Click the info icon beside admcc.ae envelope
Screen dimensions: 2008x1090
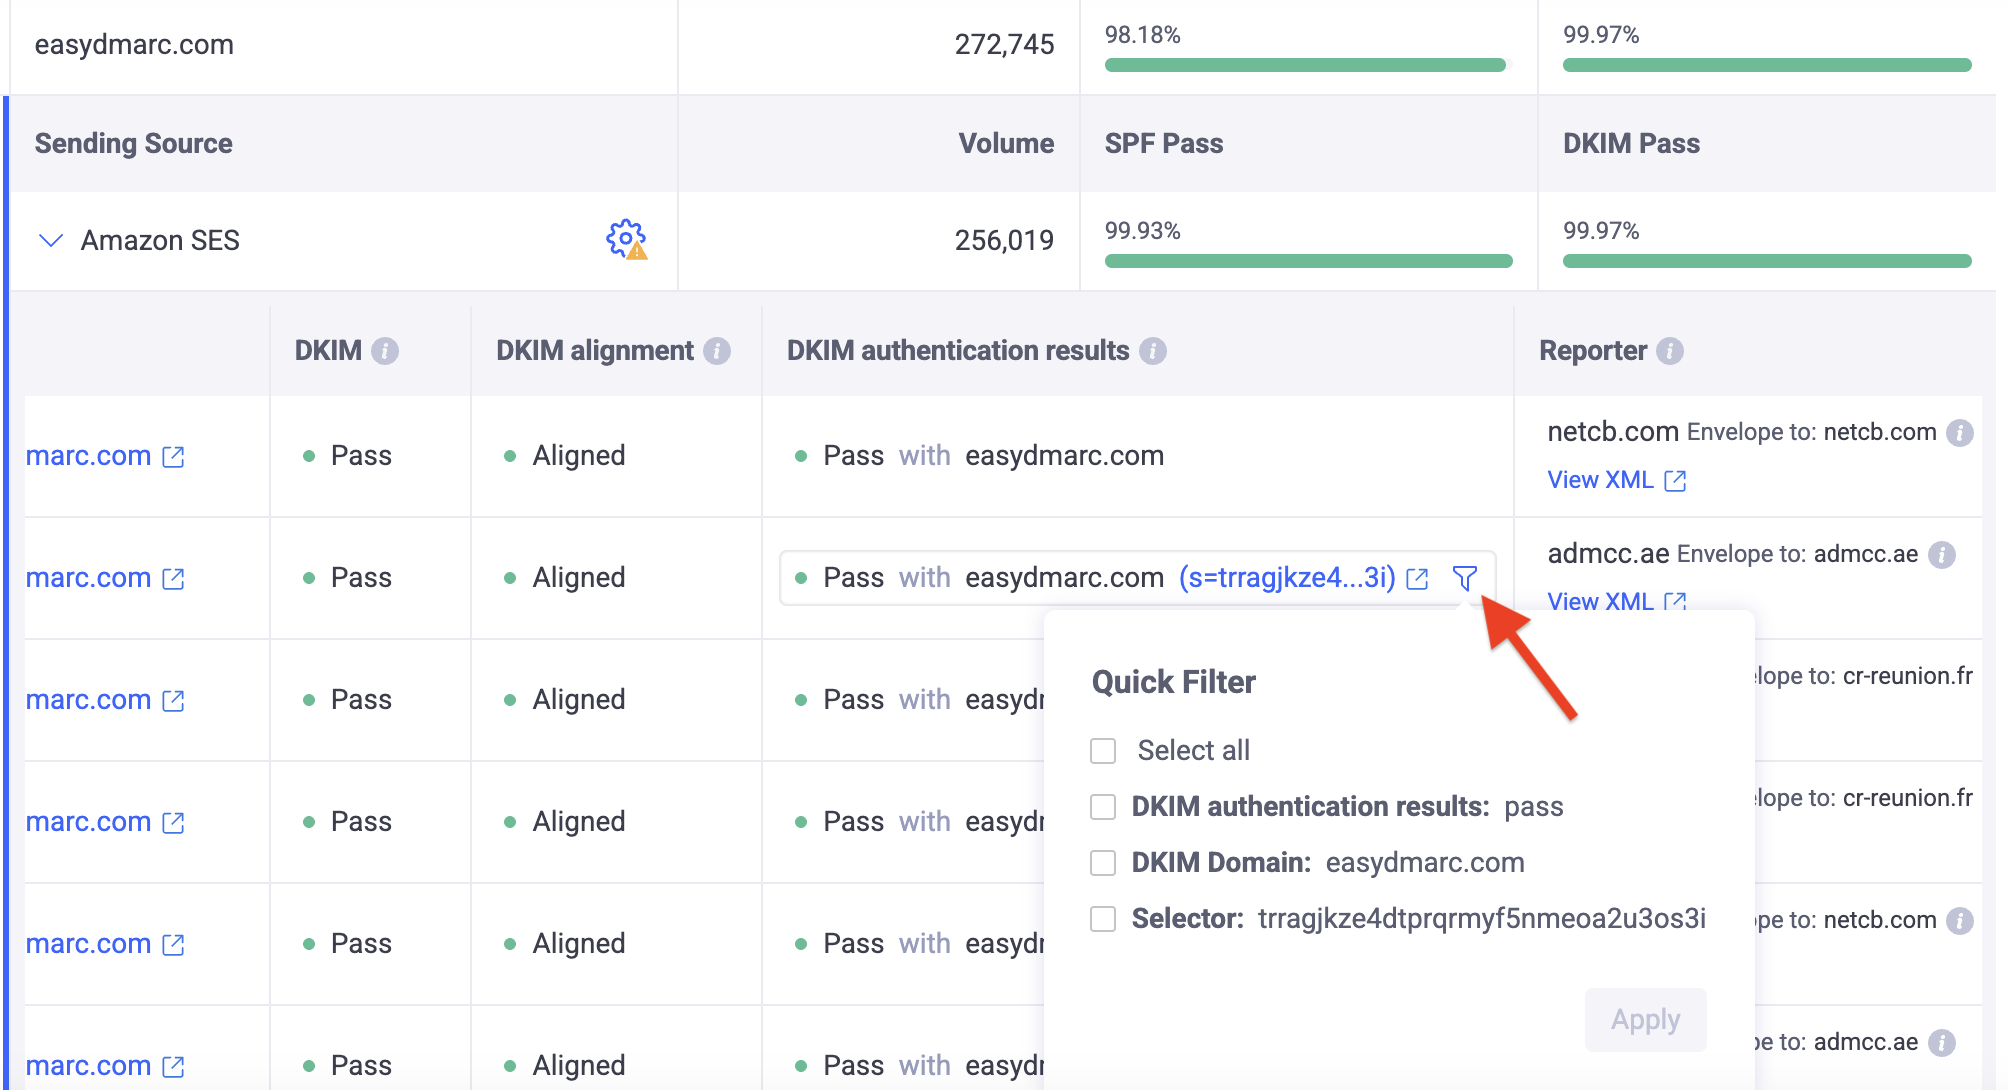tap(1944, 554)
